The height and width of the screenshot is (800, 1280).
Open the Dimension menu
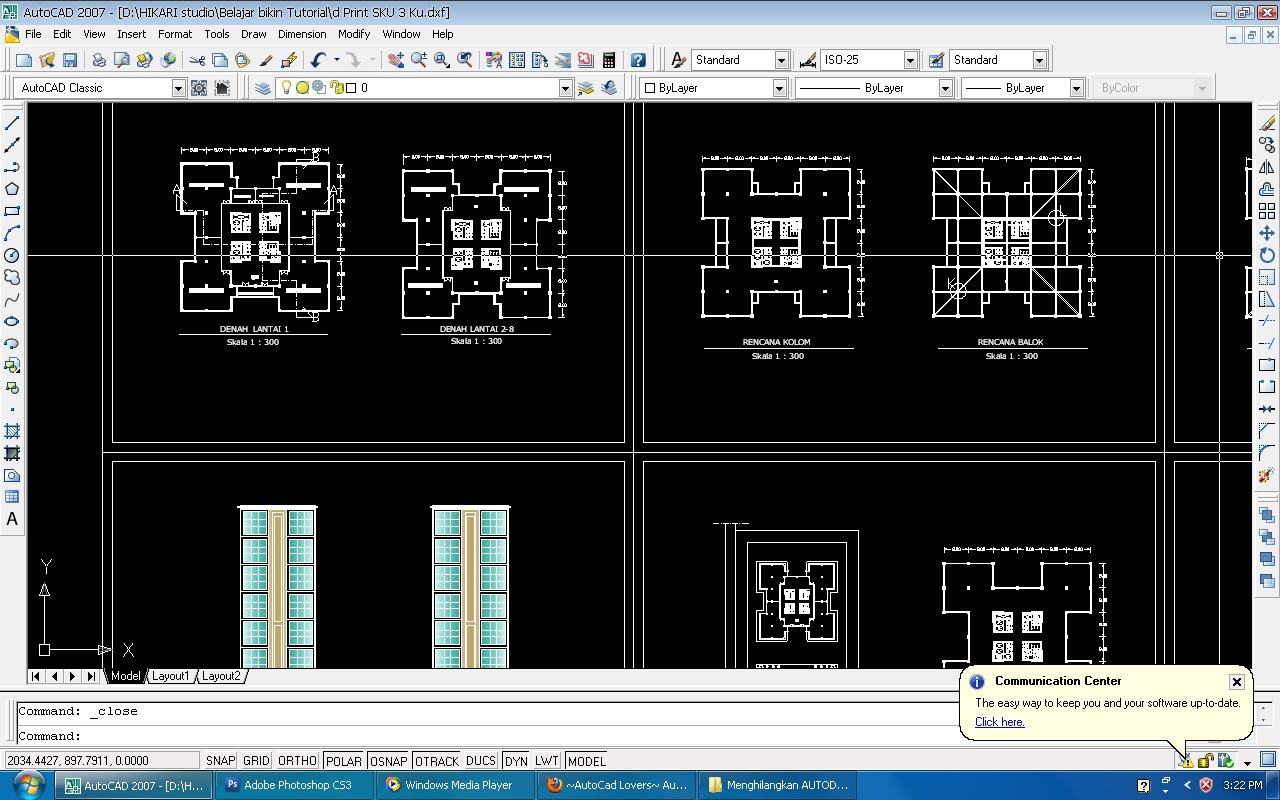tap(302, 33)
